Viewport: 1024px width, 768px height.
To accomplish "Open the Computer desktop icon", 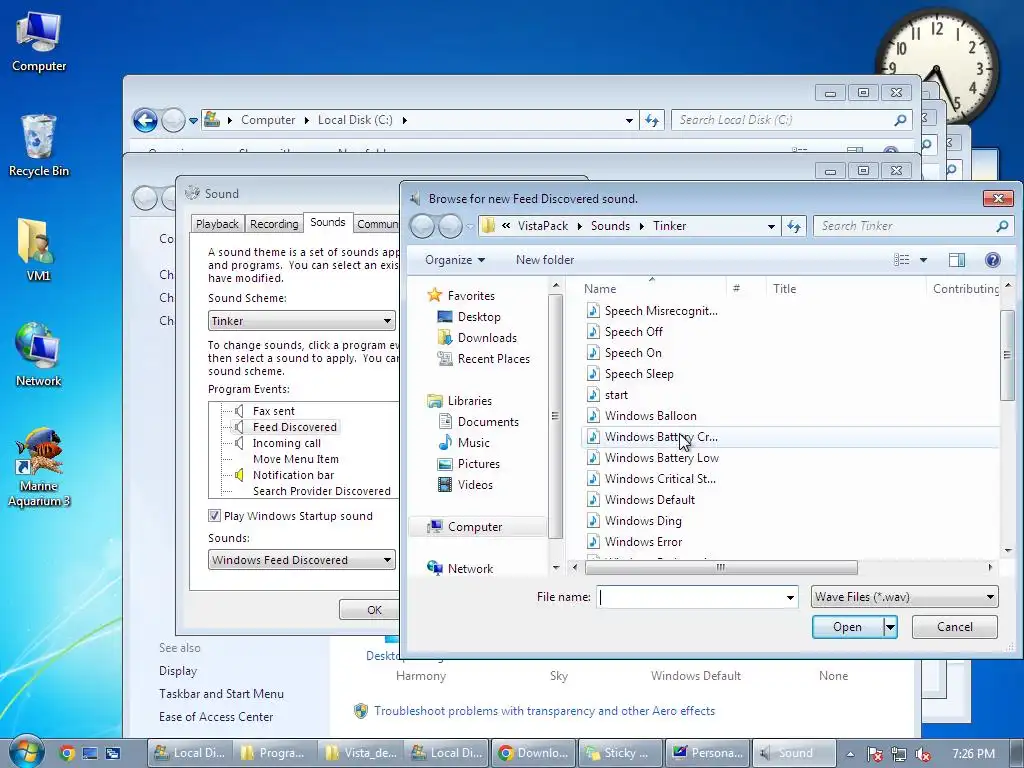I will [39, 42].
